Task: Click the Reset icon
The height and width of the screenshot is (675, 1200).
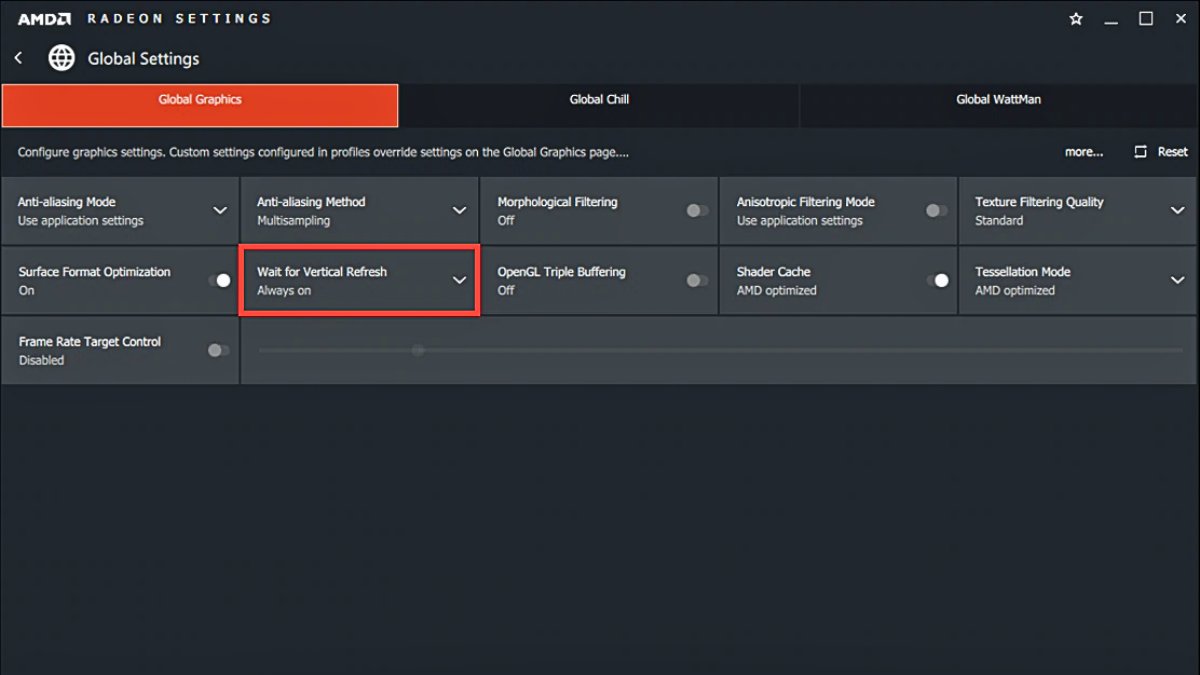Action: click(x=1140, y=152)
